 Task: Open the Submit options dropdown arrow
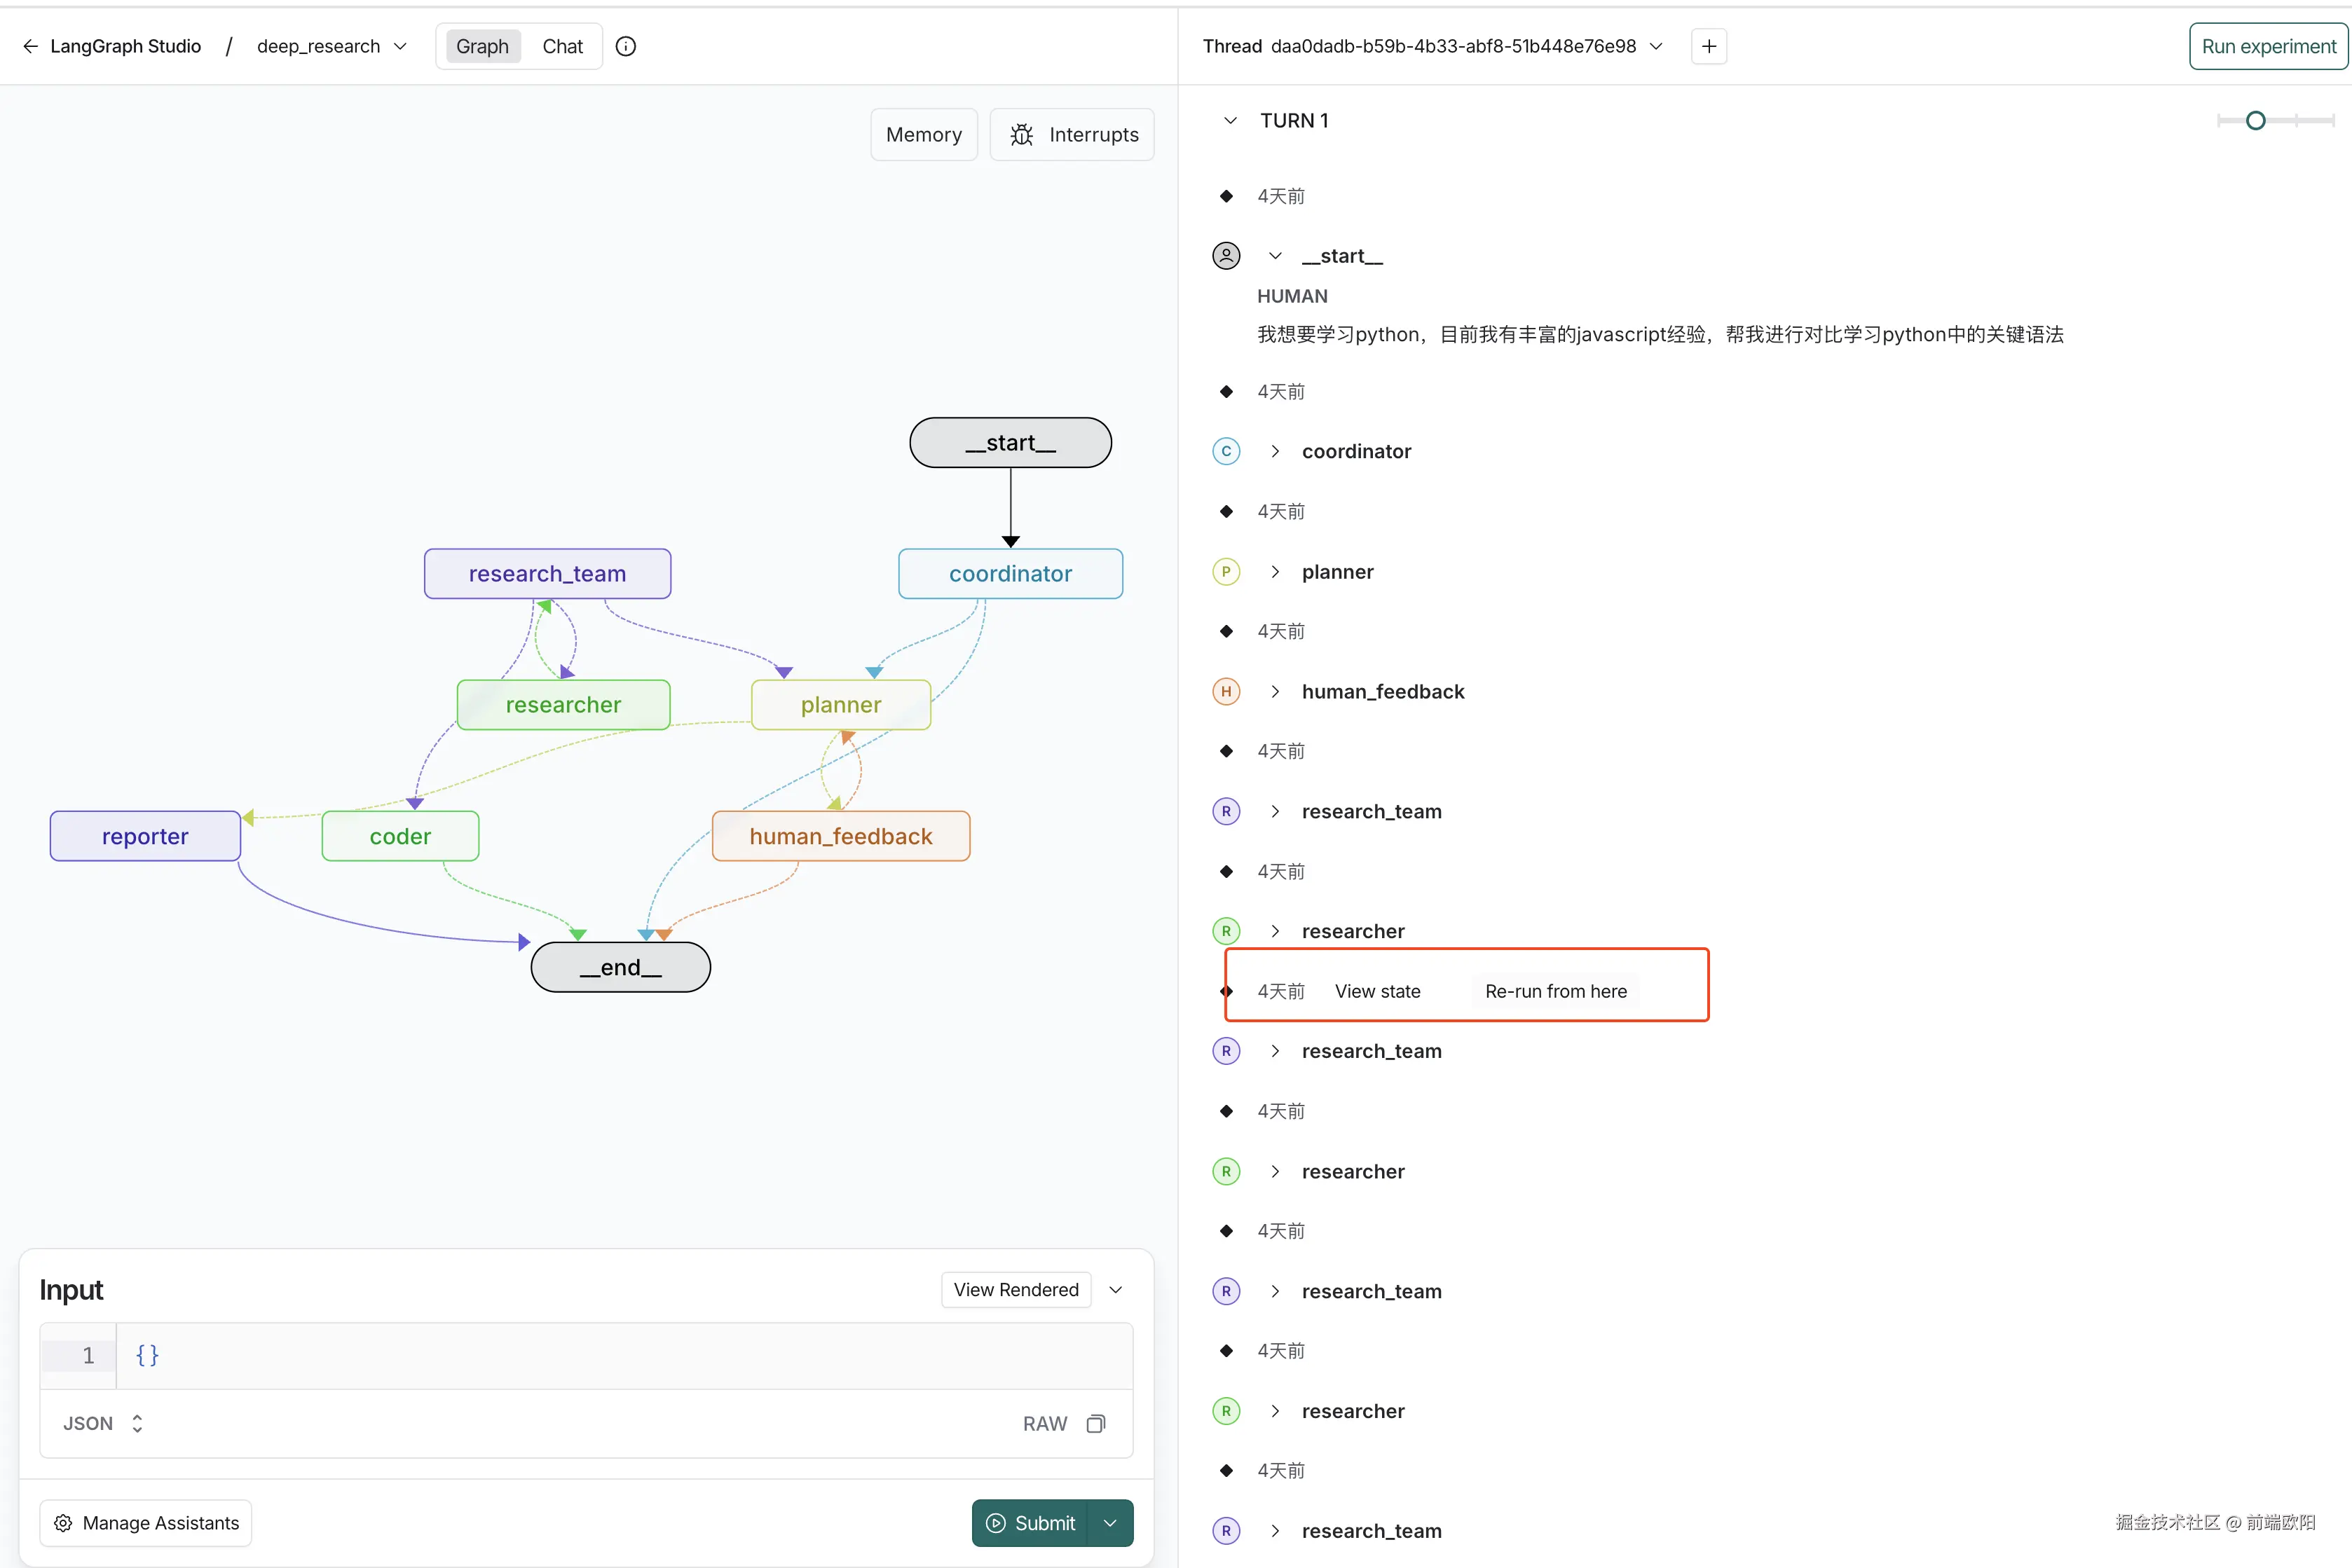coord(1110,1523)
